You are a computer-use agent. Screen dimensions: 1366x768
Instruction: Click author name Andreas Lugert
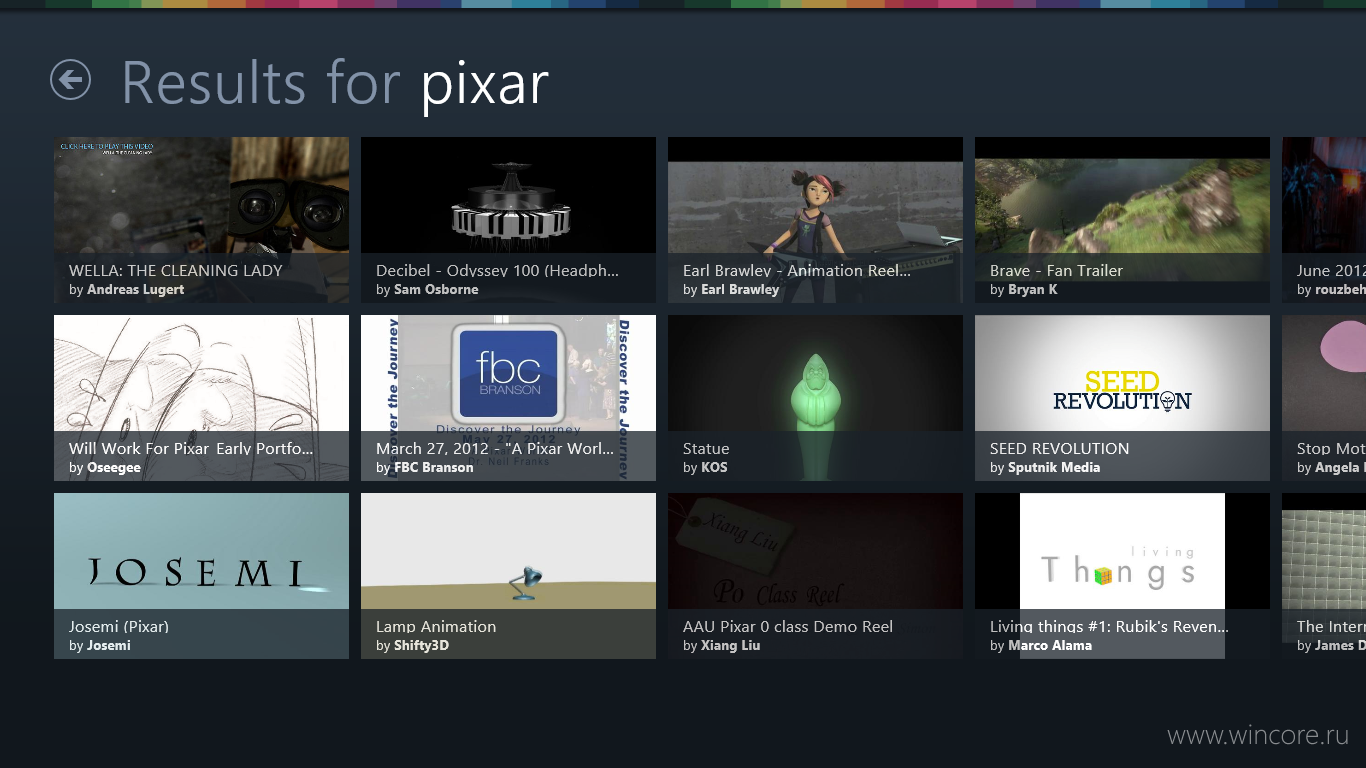click(x=136, y=290)
